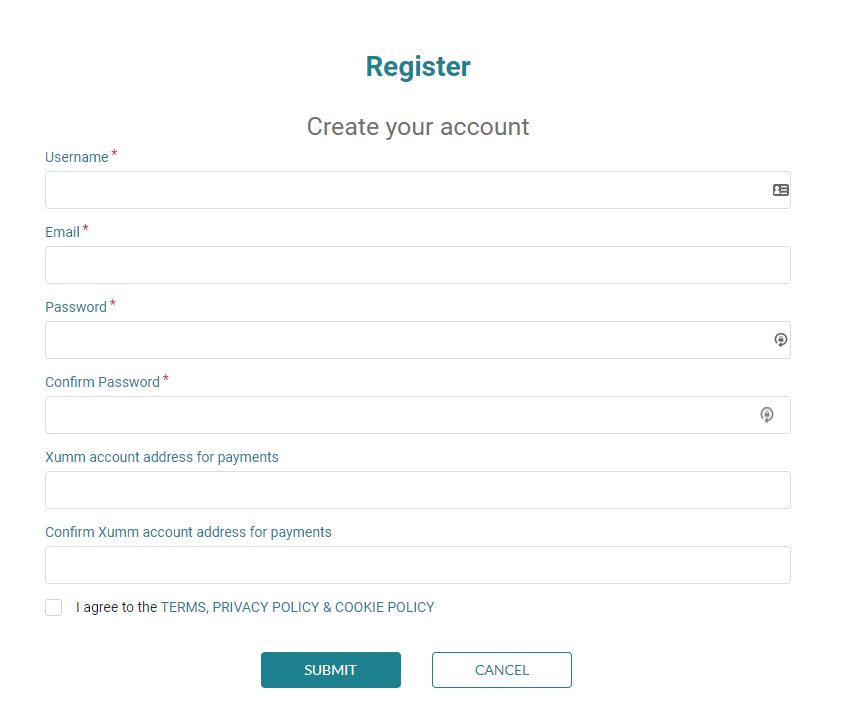Tick the terms agreement checkbox
This screenshot has height=723, width=853.
[x=53, y=607]
